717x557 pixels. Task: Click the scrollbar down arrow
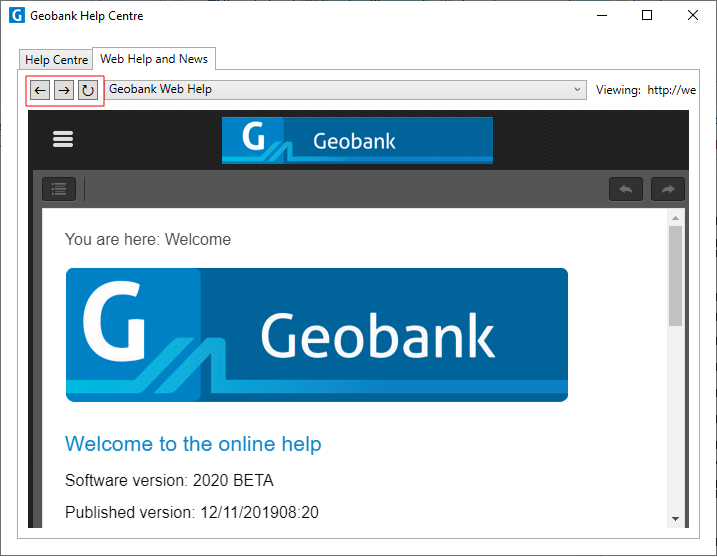point(675,519)
